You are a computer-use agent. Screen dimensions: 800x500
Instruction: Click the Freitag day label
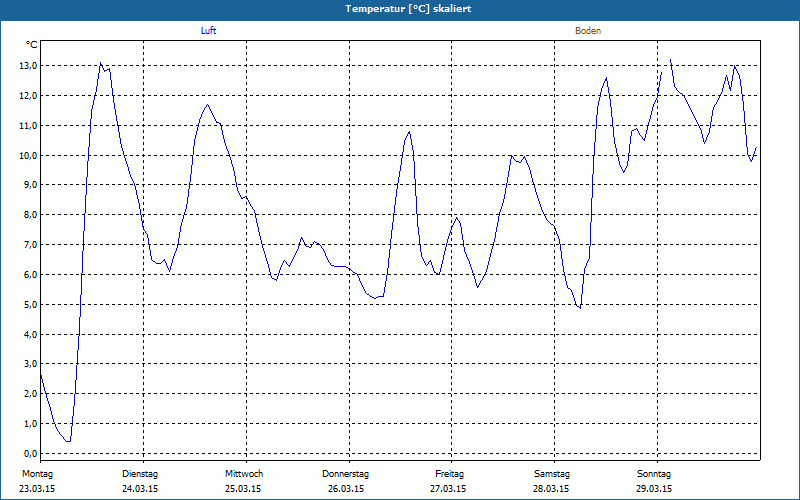(x=449, y=474)
